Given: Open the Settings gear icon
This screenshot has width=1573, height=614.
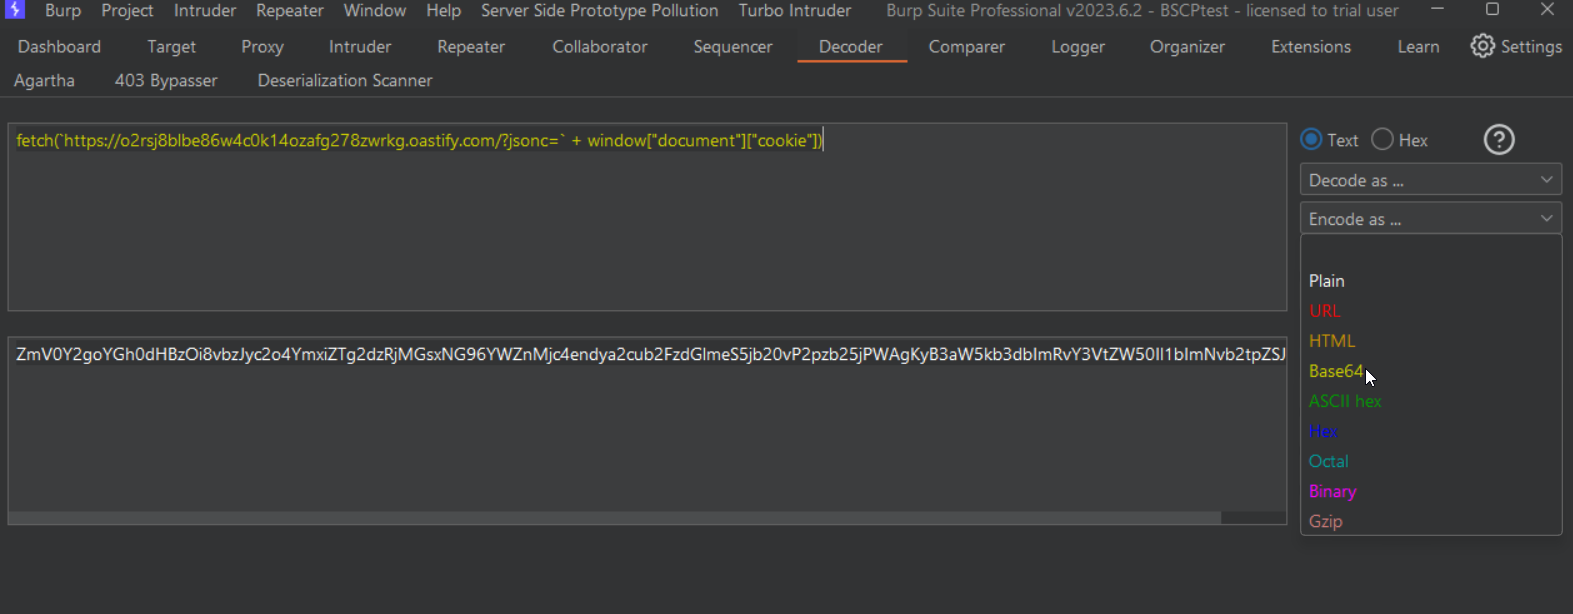Looking at the screenshot, I should coord(1482,46).
